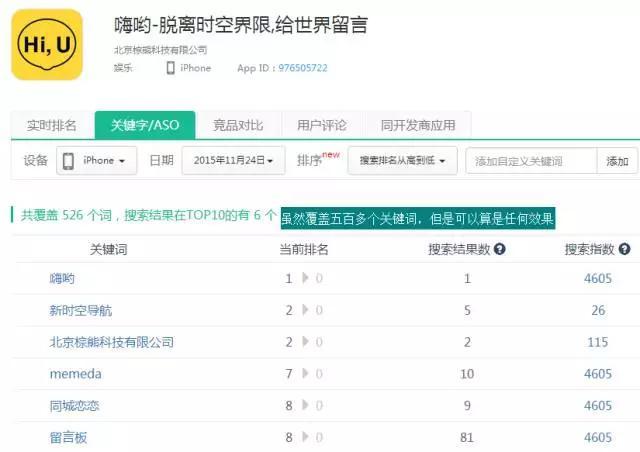Select the 关键字/ASO tab

point(145,125)
